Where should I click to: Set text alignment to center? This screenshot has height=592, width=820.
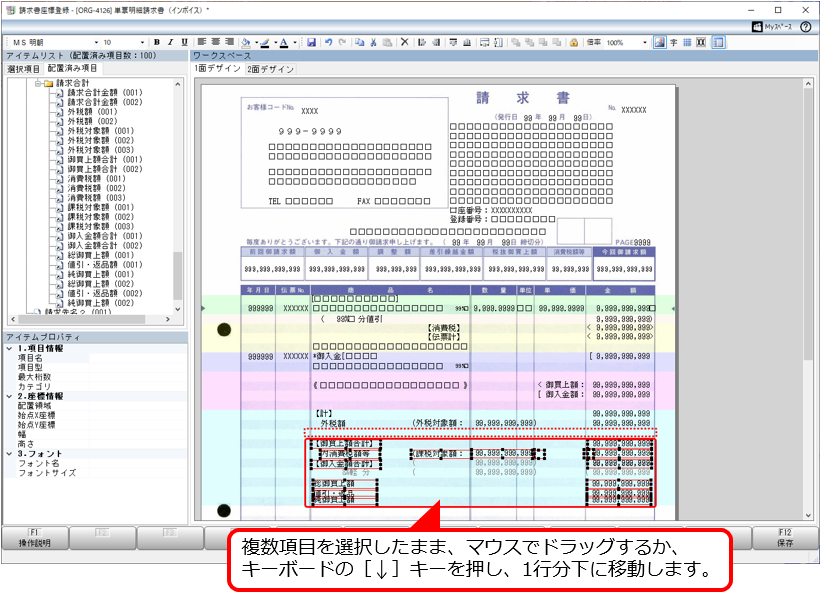(x=215, y=42)
